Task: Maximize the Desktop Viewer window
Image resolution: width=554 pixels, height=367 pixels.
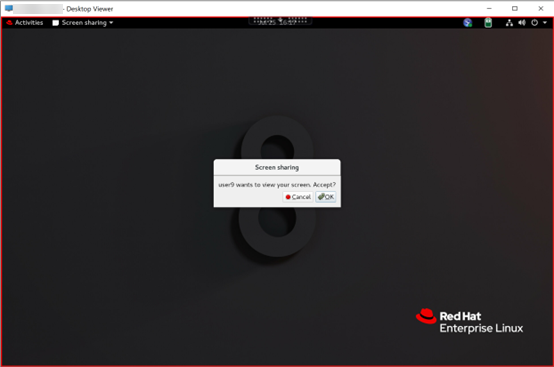Action: tap(515, 8)
